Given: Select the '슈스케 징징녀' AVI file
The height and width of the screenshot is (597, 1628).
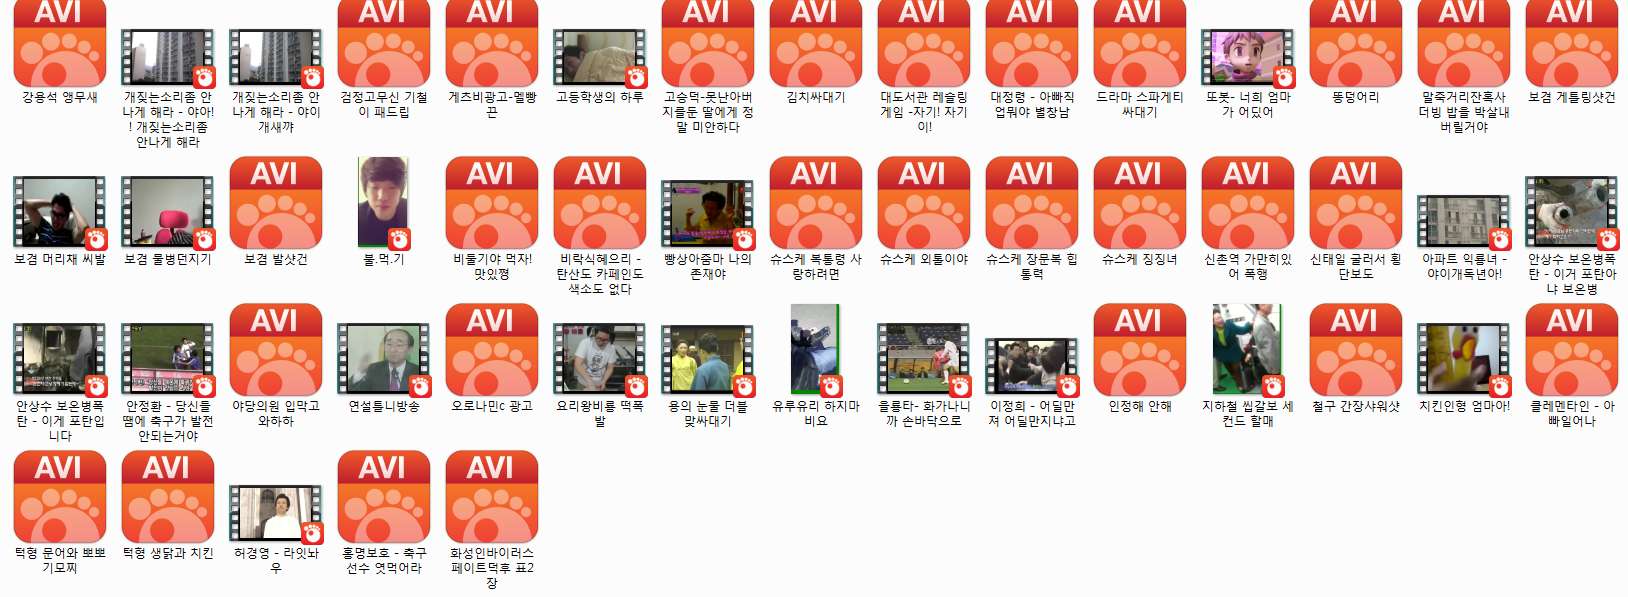Looking at the screenshot, I should point(1139,203).
